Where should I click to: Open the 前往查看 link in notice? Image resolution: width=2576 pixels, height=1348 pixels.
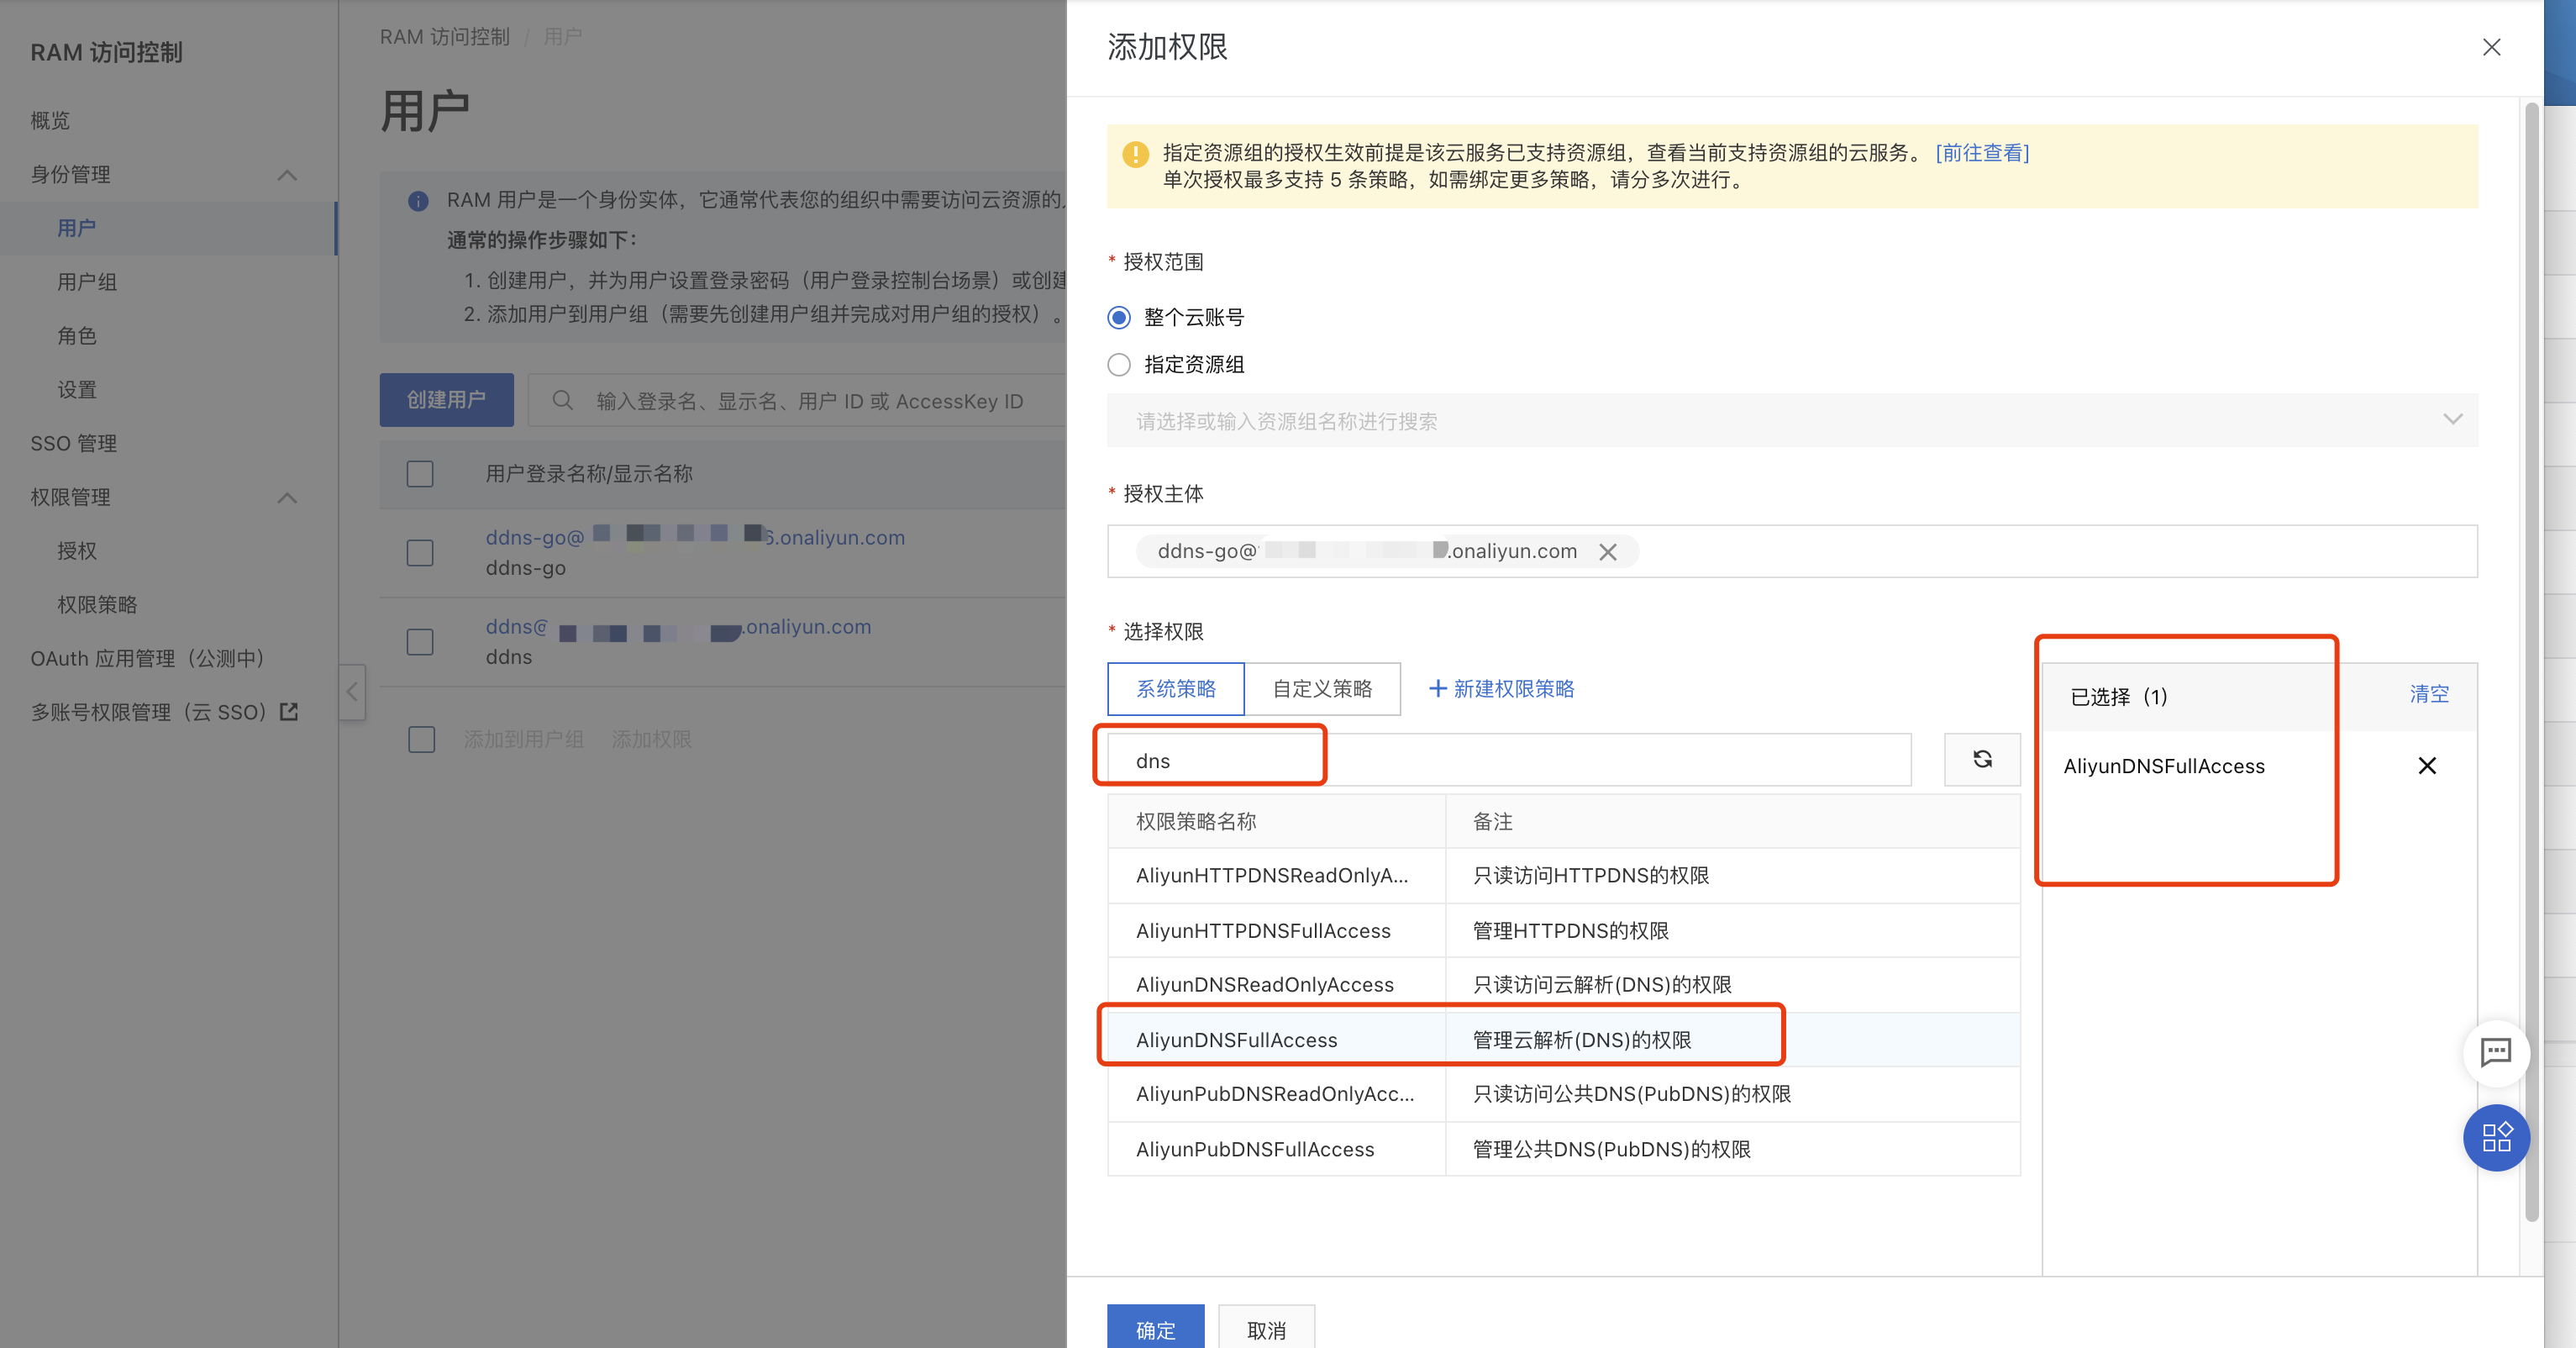coord(1982,153)
